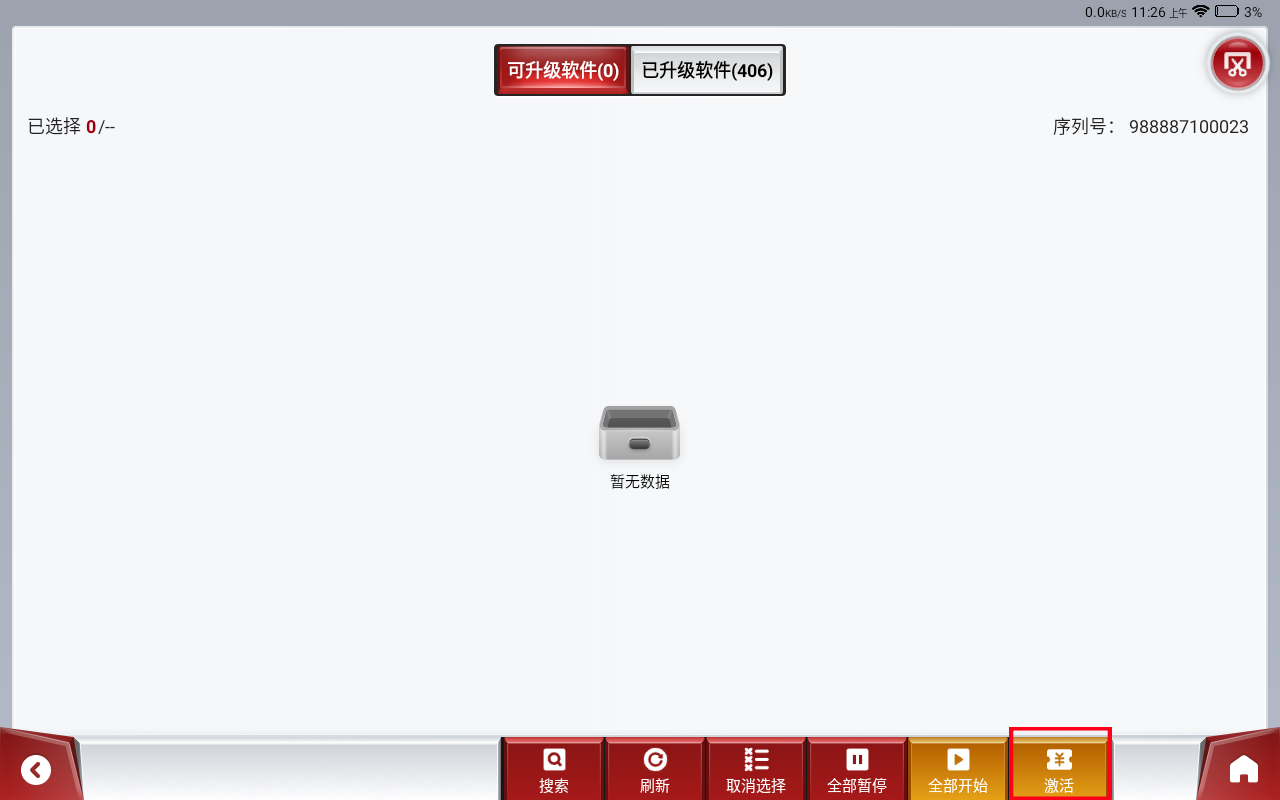Pause all downloads with 全部暂停
Image resolution: width=1280 pixels, height=800 pixels.
coord(857,770)
